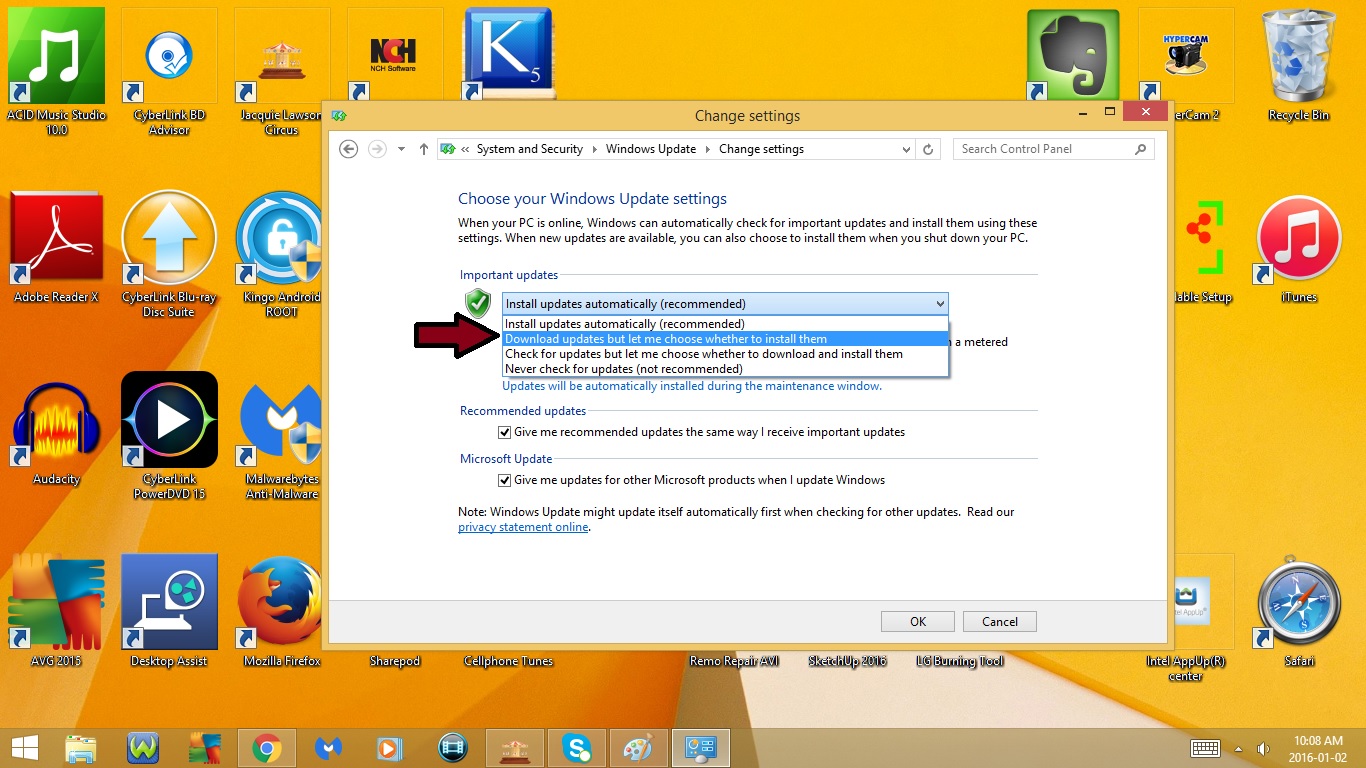The image size is (1366, 768).
Task: Click the Windows Start button
Action: (25, 747)
